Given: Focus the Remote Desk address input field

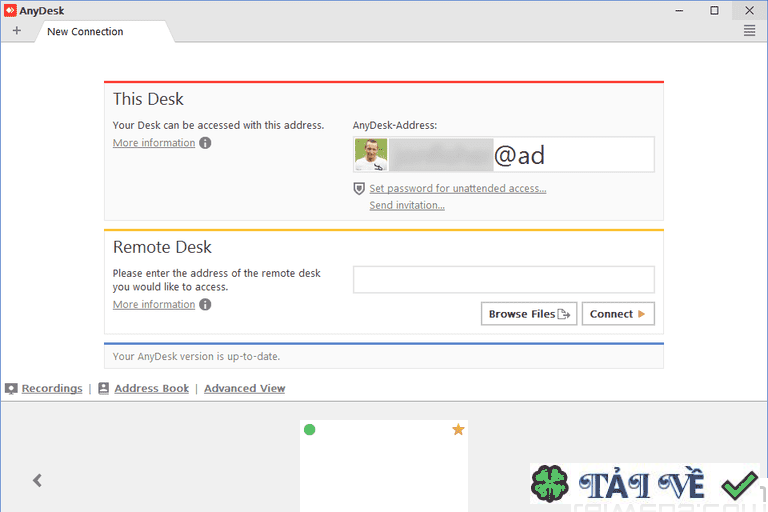Looking at the screenshot, I should [x=504, y=280].
